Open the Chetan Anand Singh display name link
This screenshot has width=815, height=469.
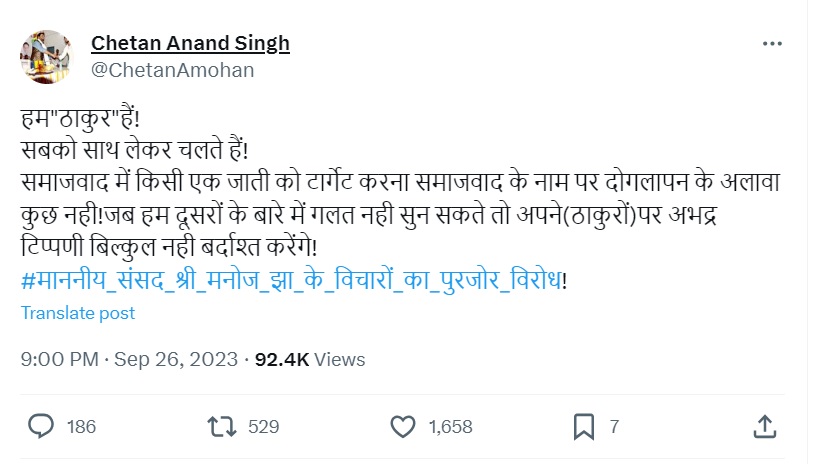(190, 43)
